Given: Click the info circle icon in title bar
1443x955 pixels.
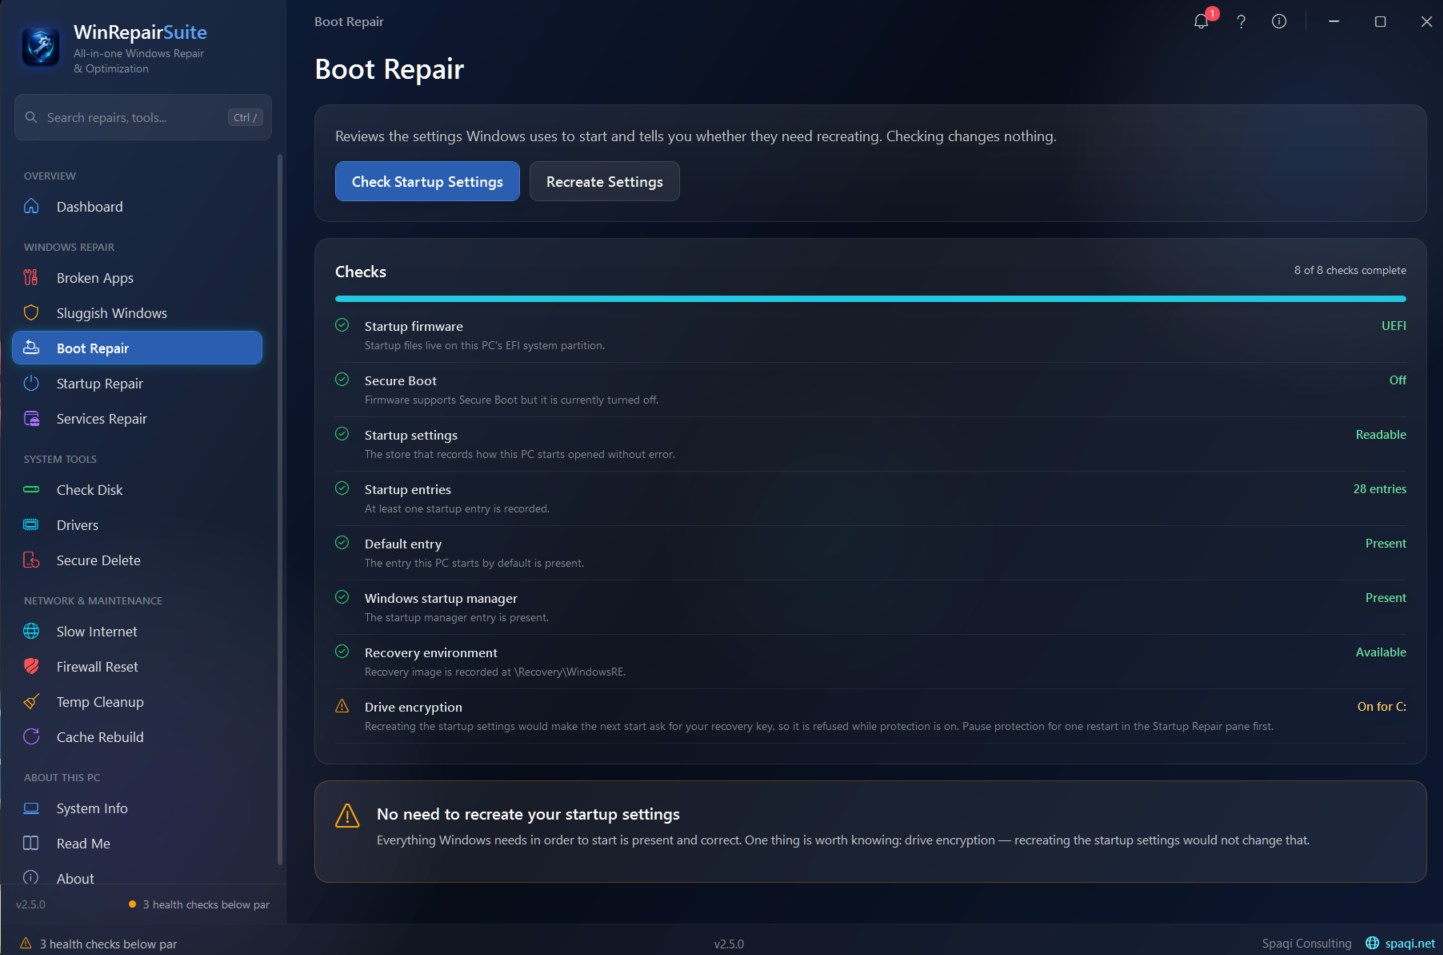Looking at the screenshot, I should 1279,21.
